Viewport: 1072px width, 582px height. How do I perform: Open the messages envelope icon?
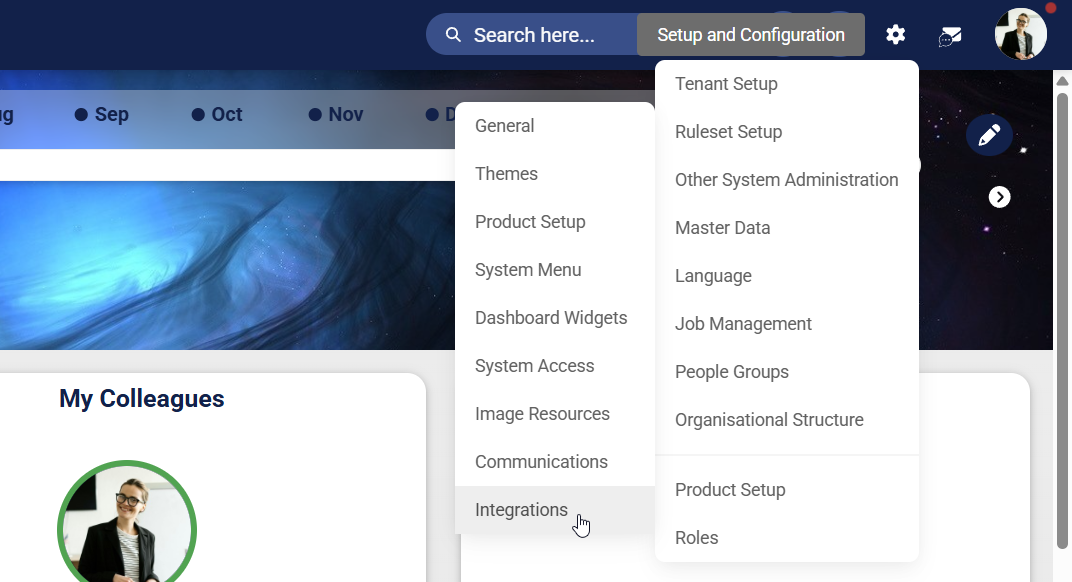(x=949, y=36)
